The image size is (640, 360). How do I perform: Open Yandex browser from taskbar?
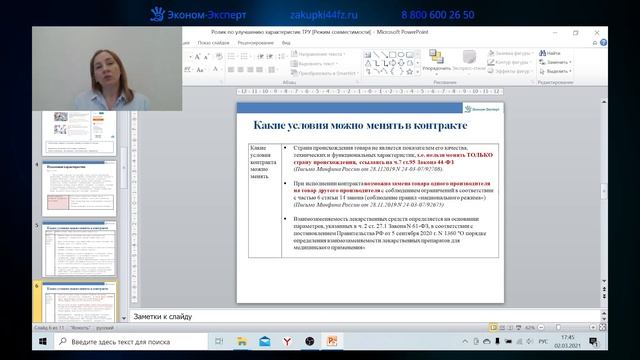click(287, 341)
